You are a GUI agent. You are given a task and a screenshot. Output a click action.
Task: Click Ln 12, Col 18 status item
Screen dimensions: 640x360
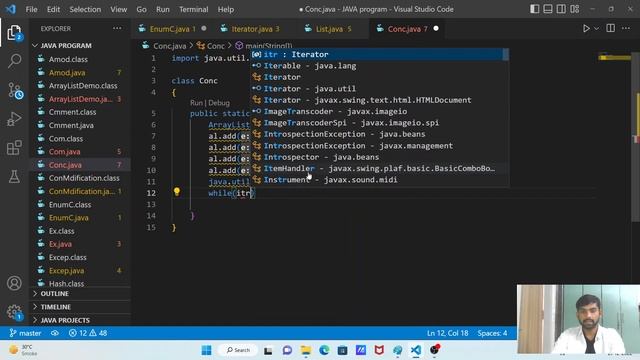tap(447, 333)
